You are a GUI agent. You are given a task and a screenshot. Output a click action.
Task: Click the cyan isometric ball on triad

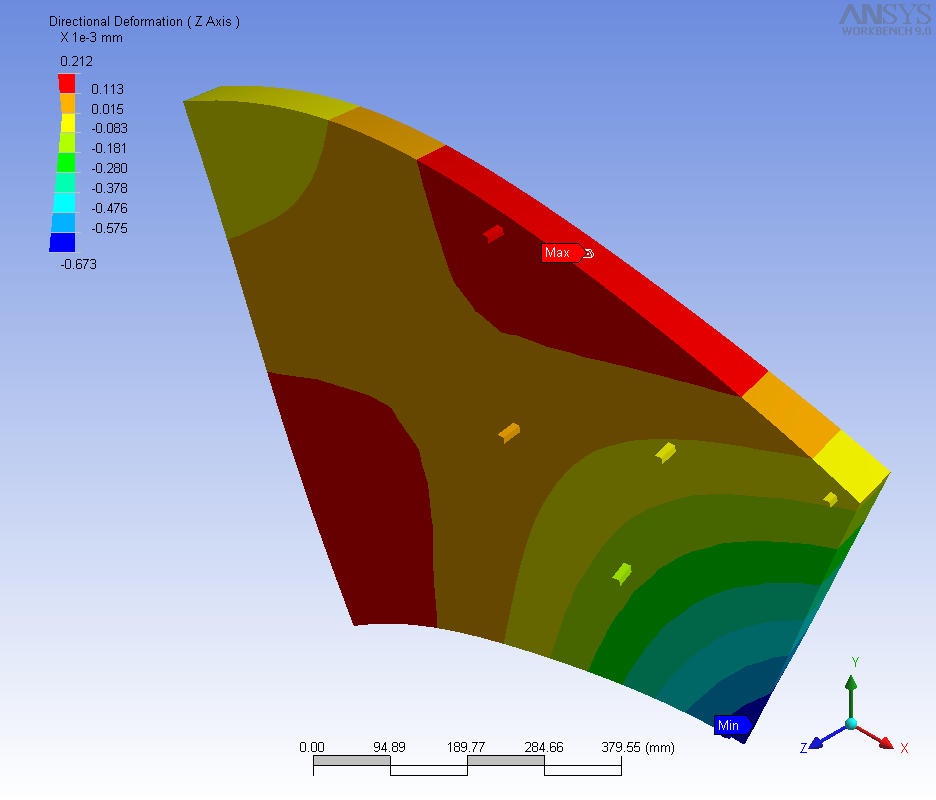(851, 724)
